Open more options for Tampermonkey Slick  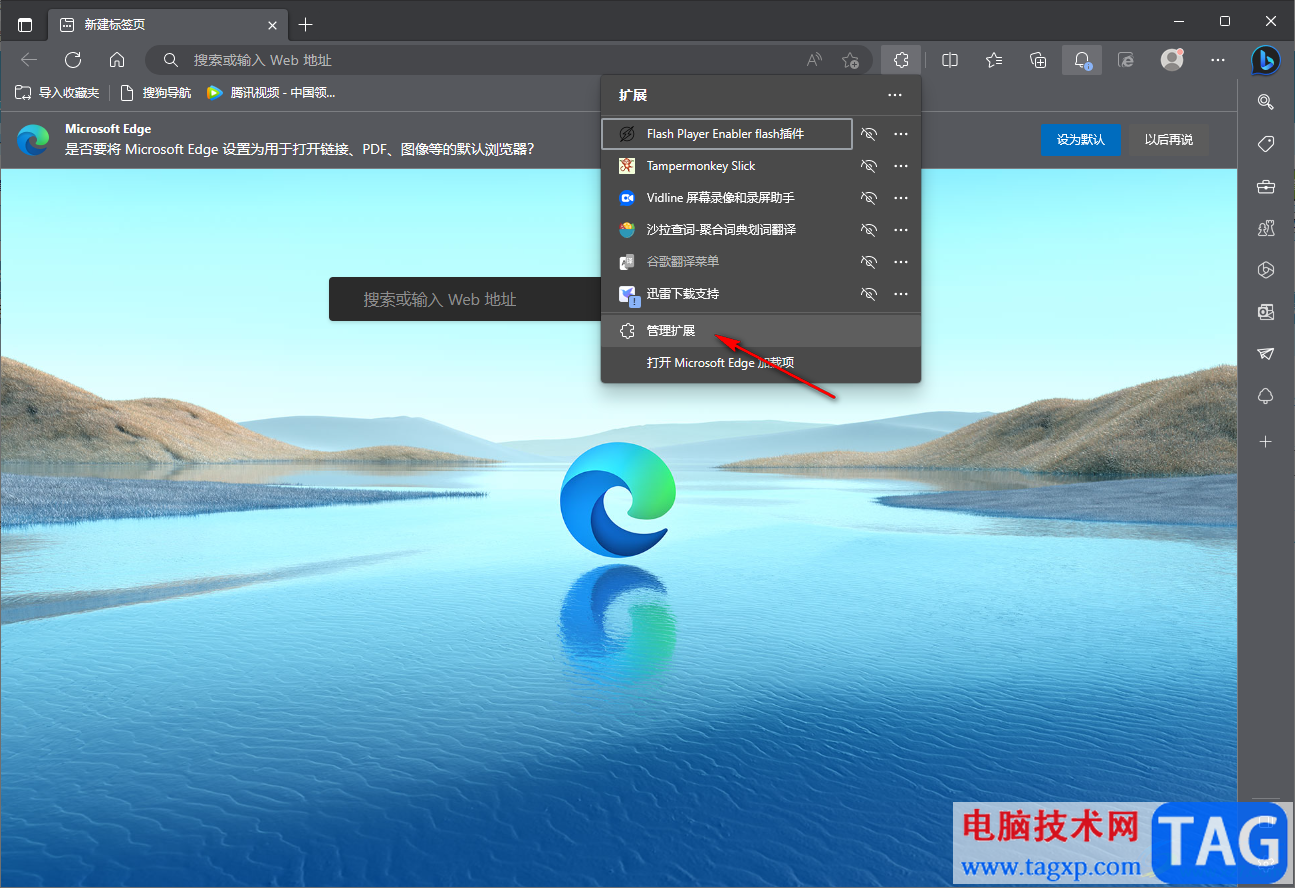pyautogui.click(x=901, y=166)
